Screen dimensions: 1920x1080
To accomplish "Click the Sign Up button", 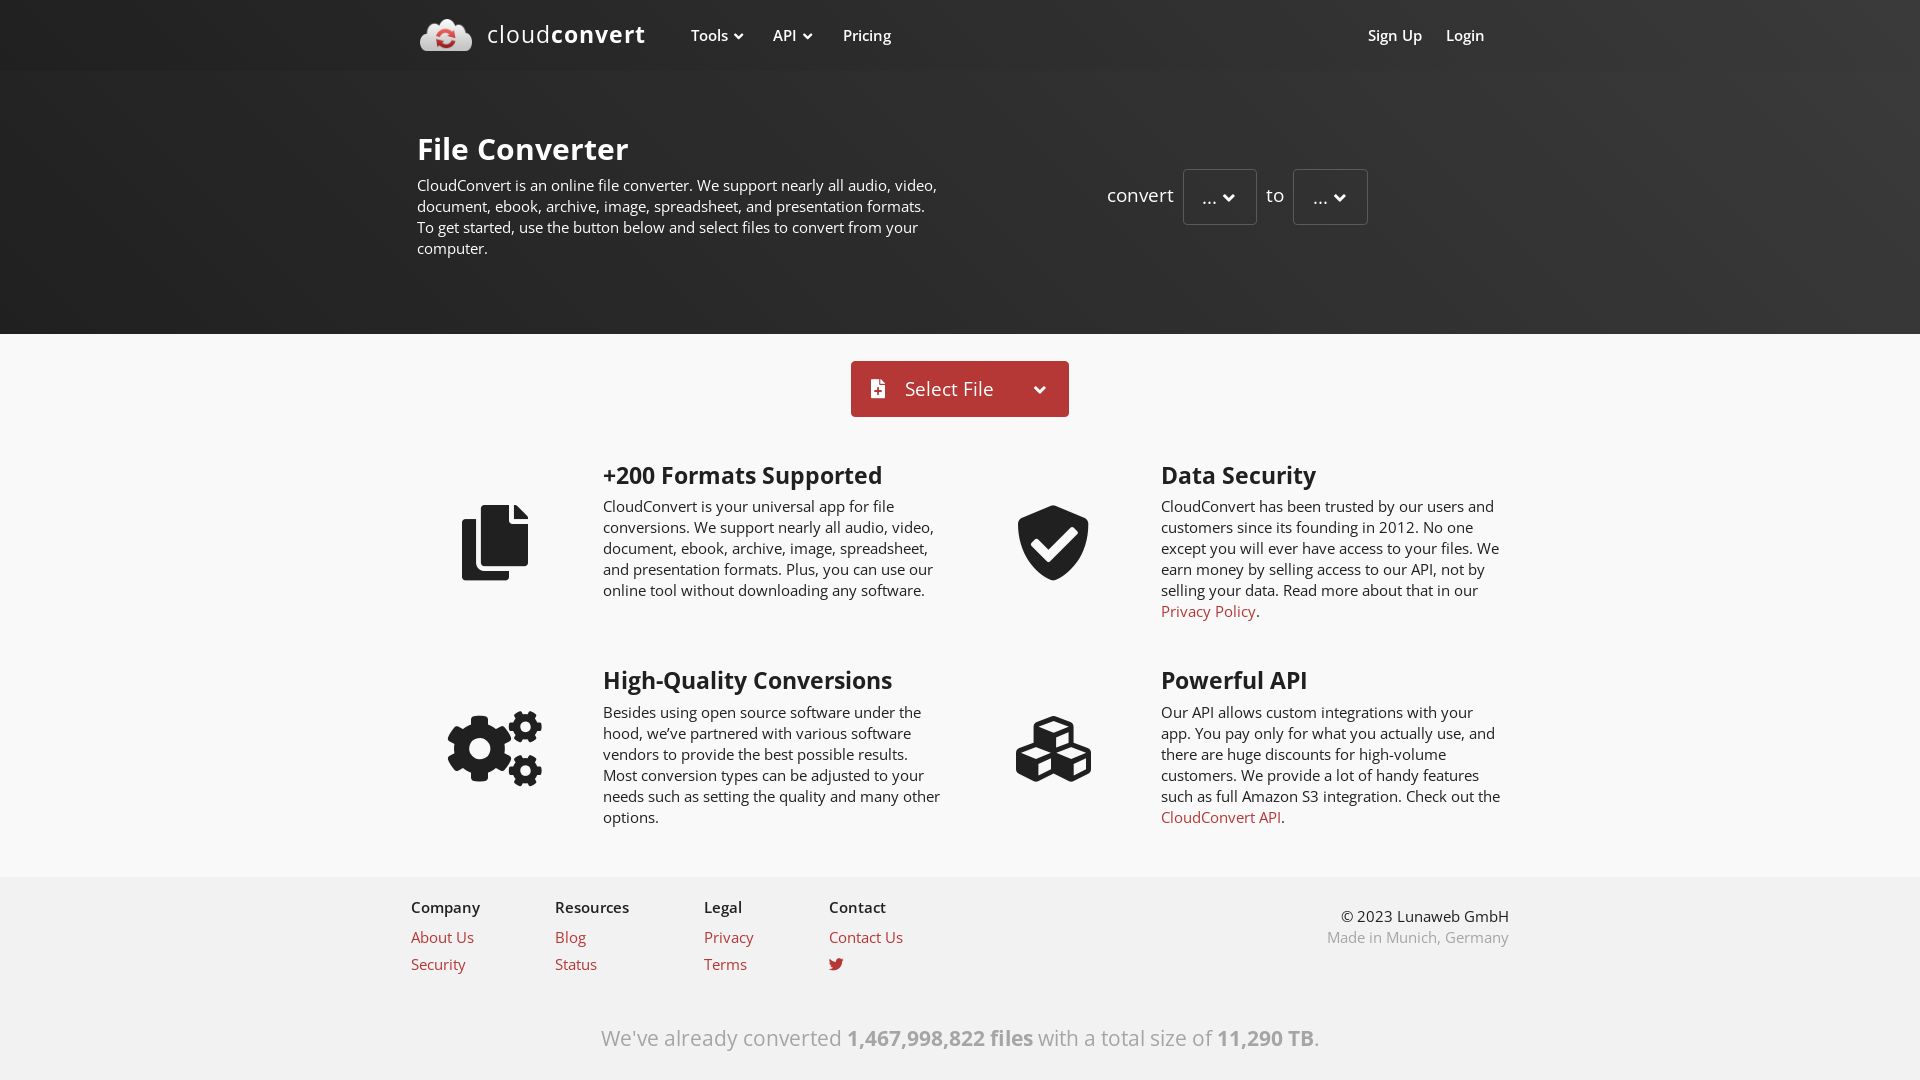I will tap(1395, 36).
